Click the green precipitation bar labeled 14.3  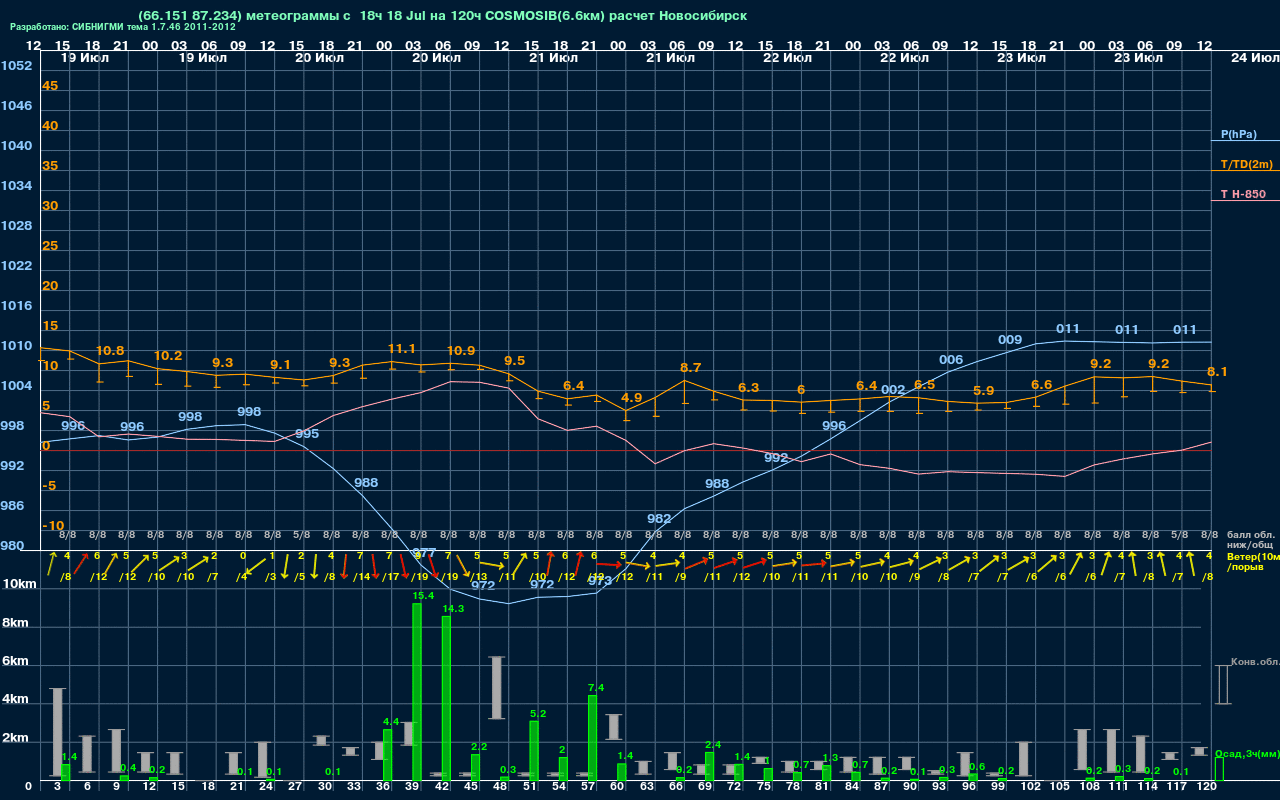tap(446, 698)
